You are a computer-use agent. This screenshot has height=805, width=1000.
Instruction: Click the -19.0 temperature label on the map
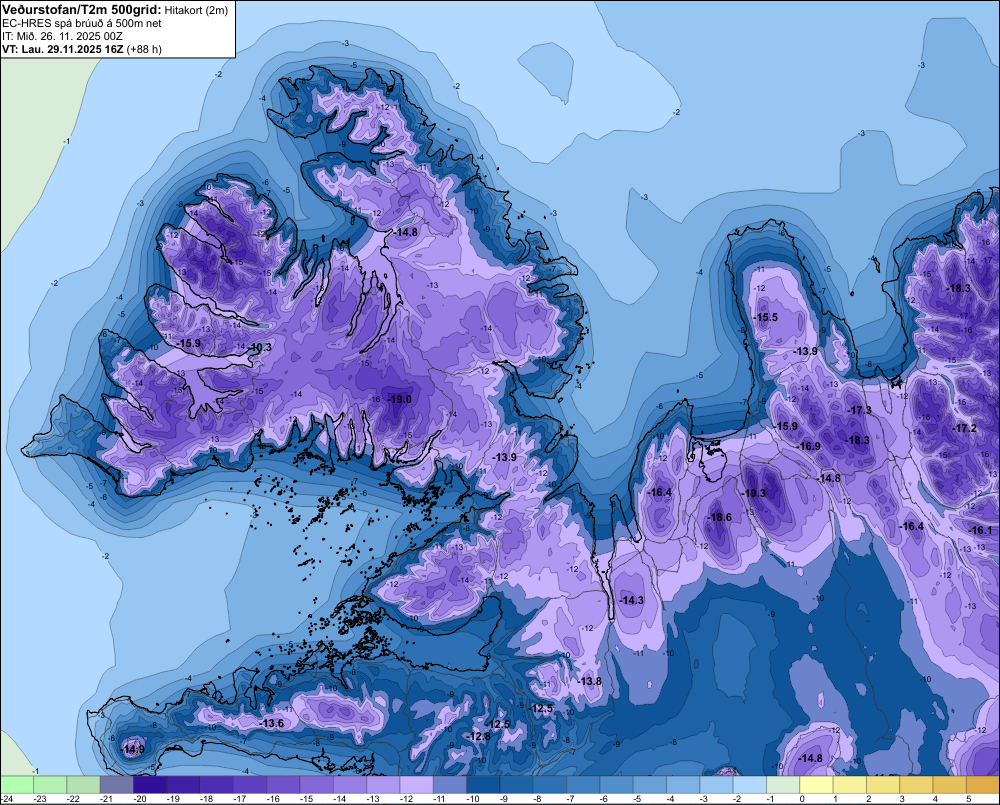click(x=399, y=399)
